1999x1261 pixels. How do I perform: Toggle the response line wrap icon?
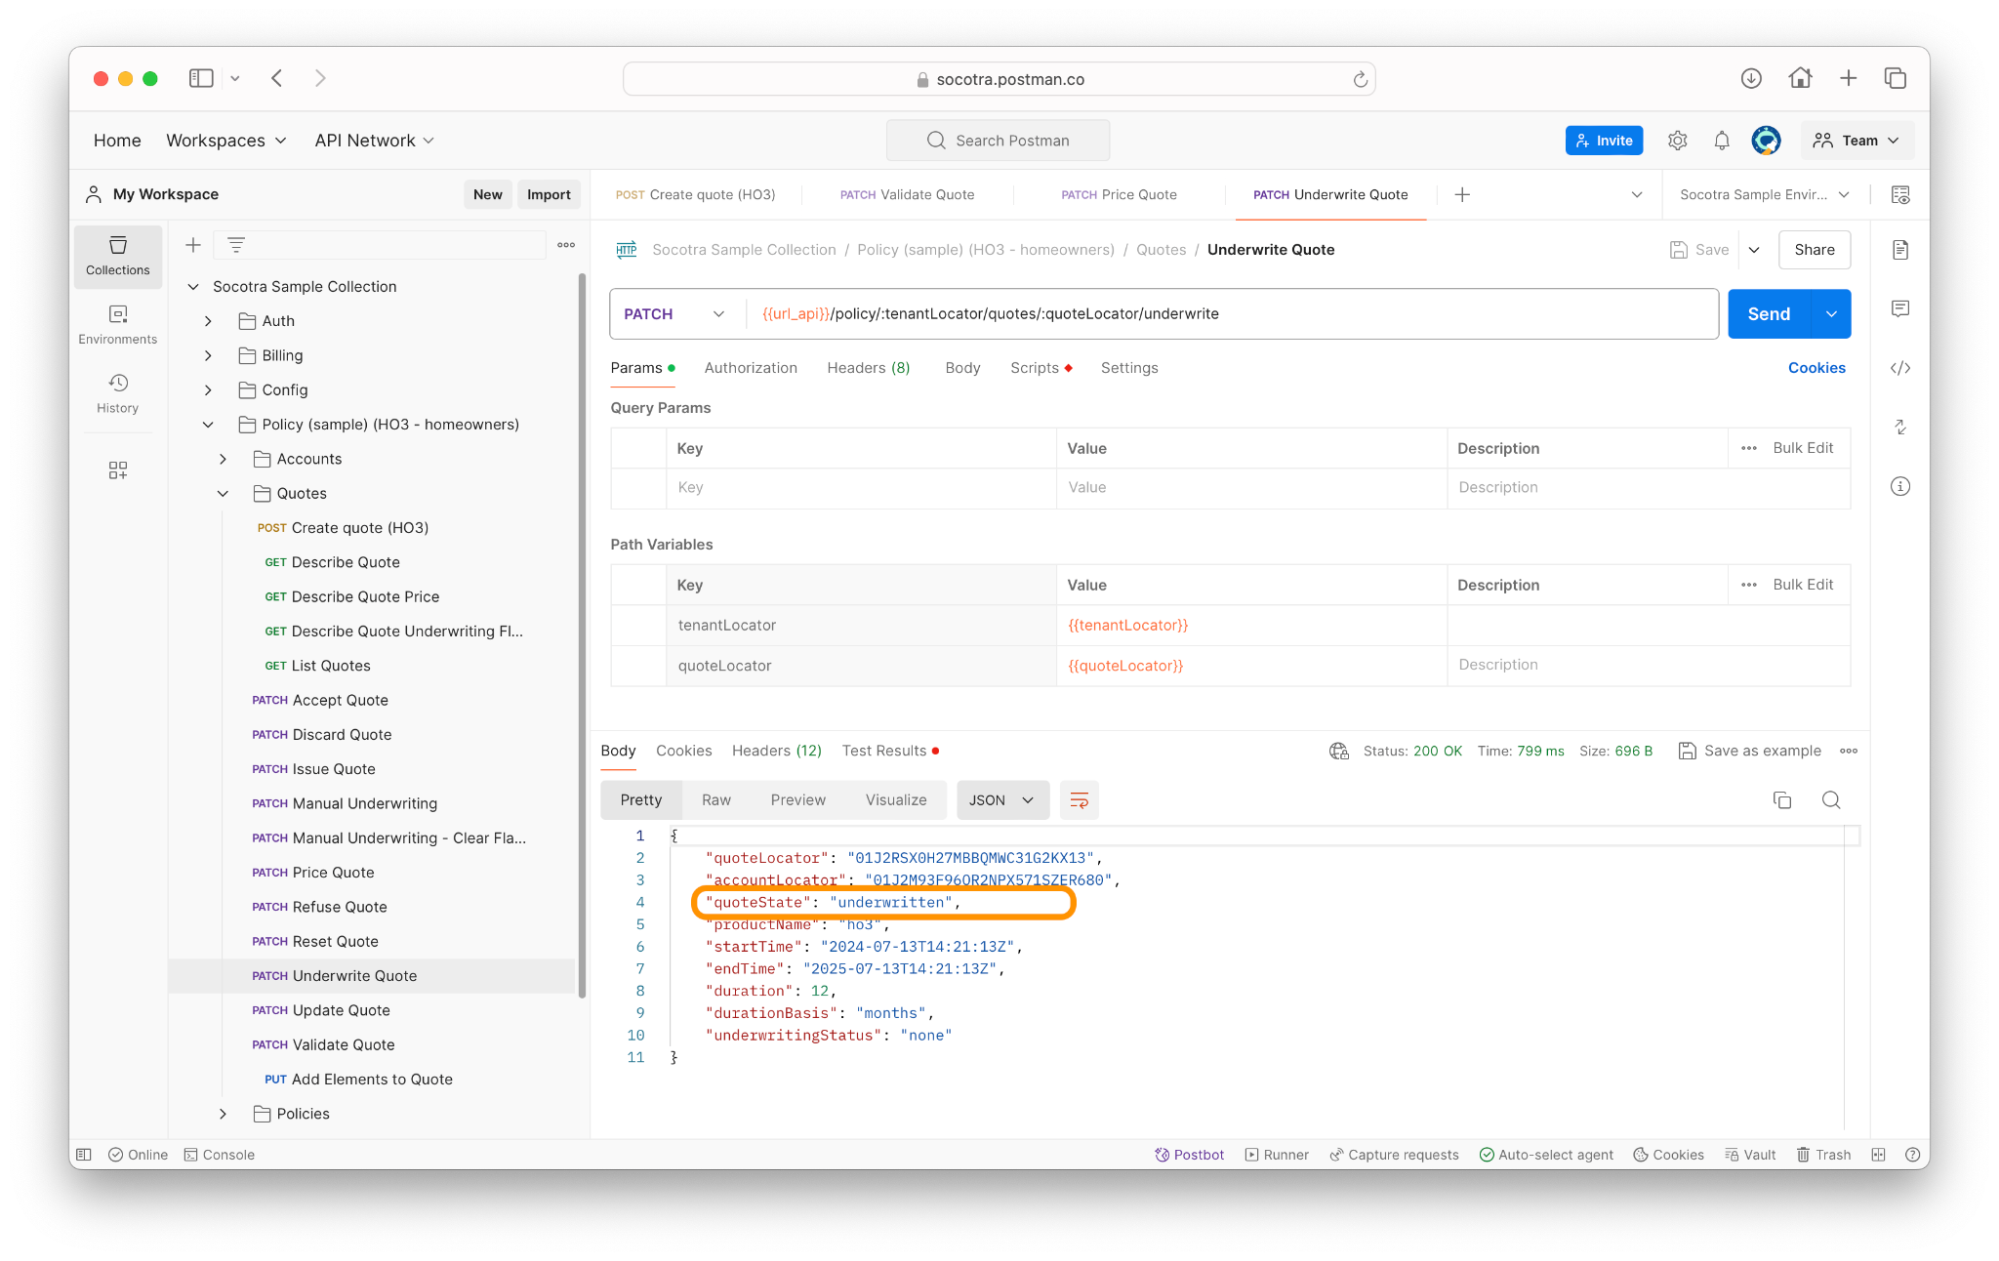pyautogui.click(x=1078, y=800)
